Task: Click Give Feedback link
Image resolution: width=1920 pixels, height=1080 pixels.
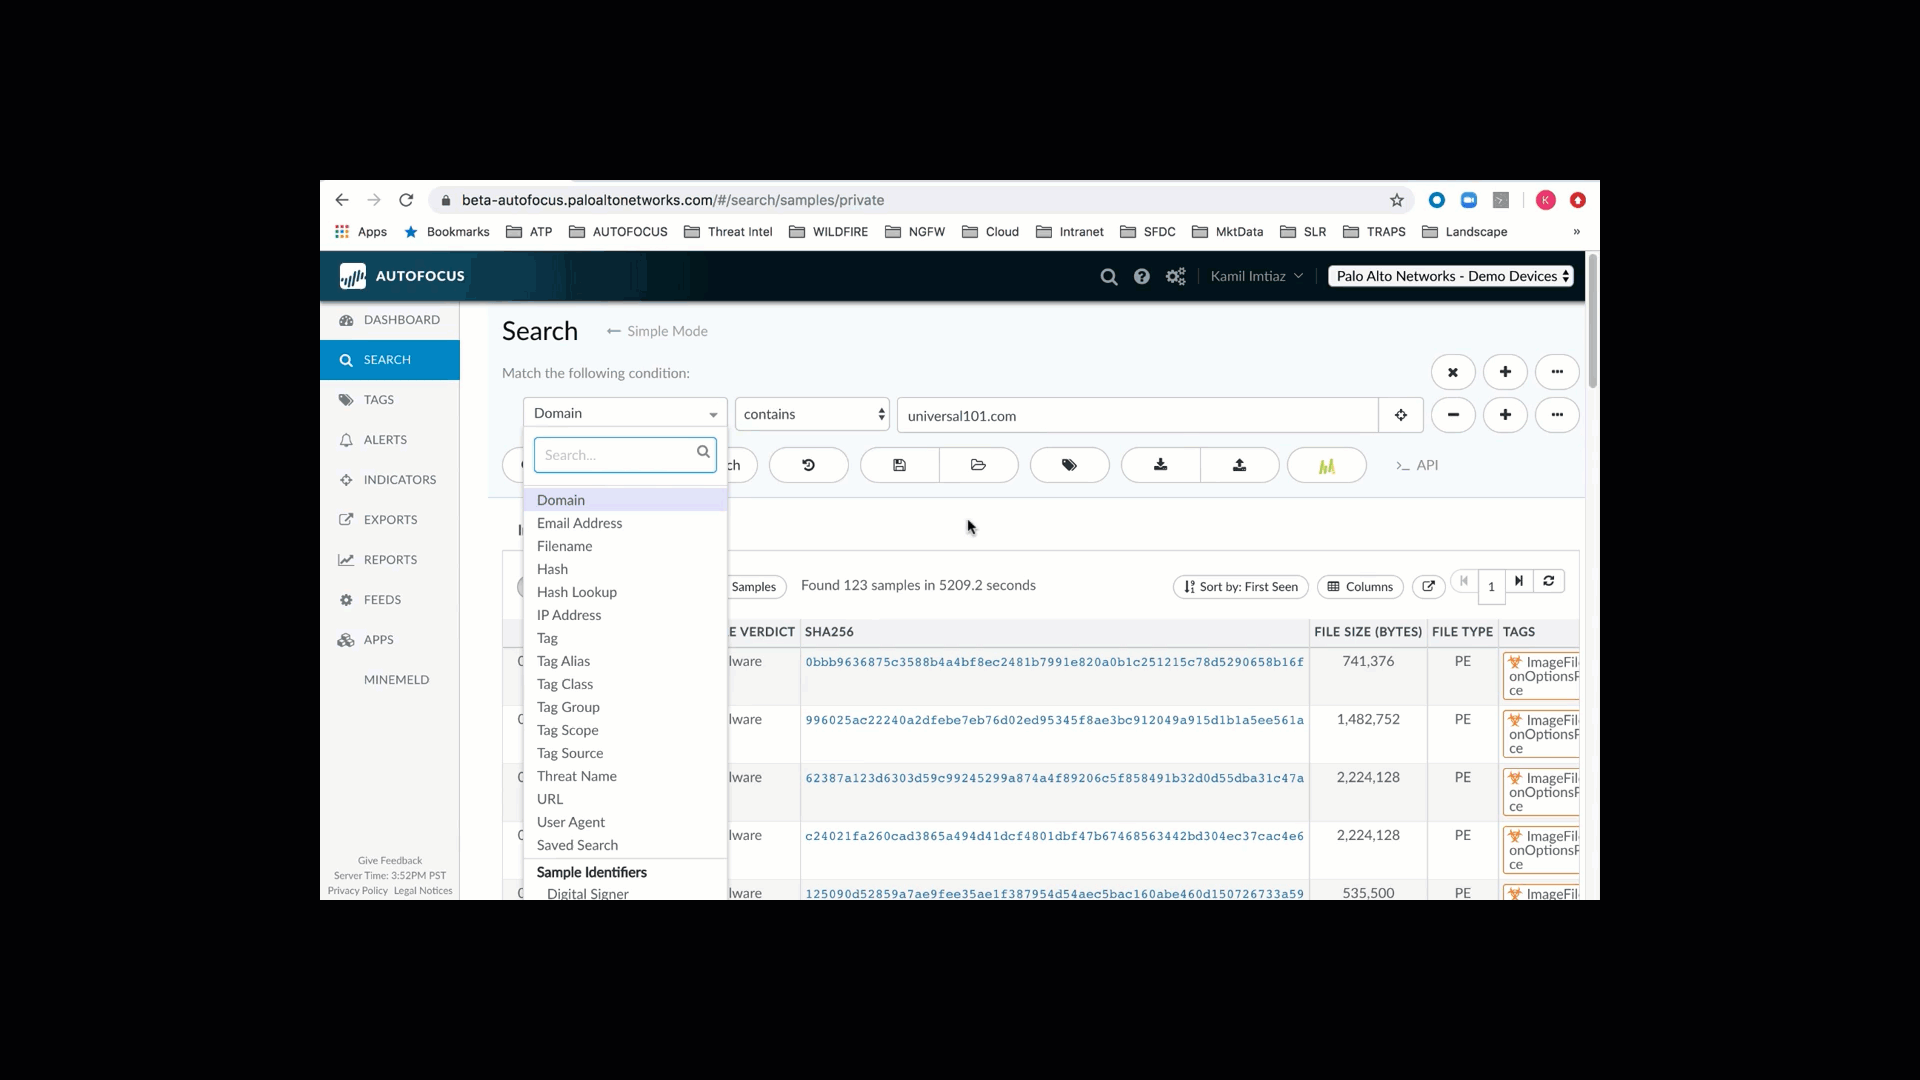Action: 390,860
